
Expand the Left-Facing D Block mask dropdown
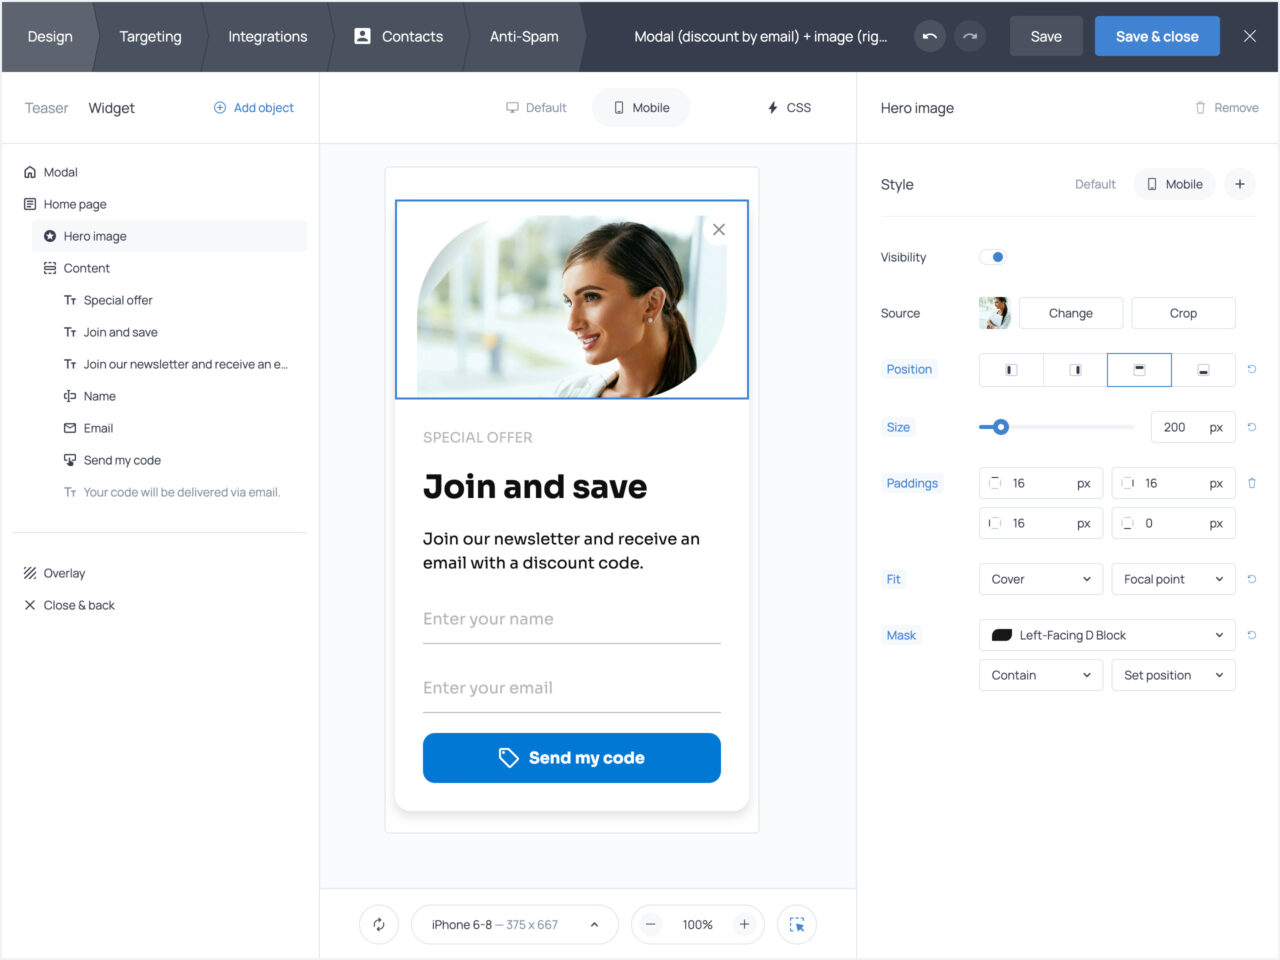point(1107,635)
